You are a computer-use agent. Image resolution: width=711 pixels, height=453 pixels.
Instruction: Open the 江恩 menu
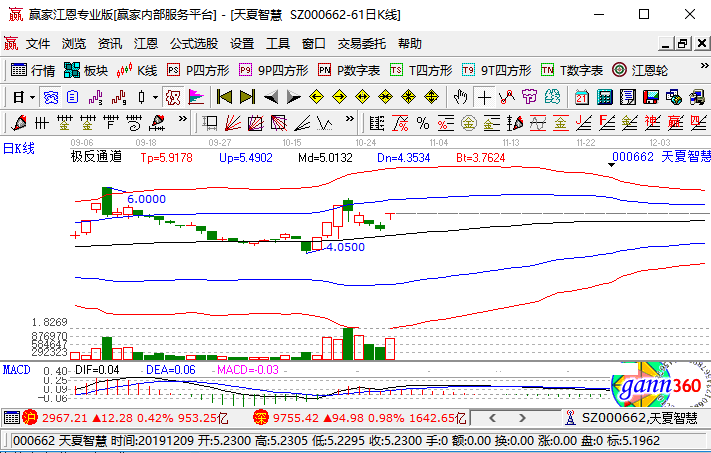(146, 44)
